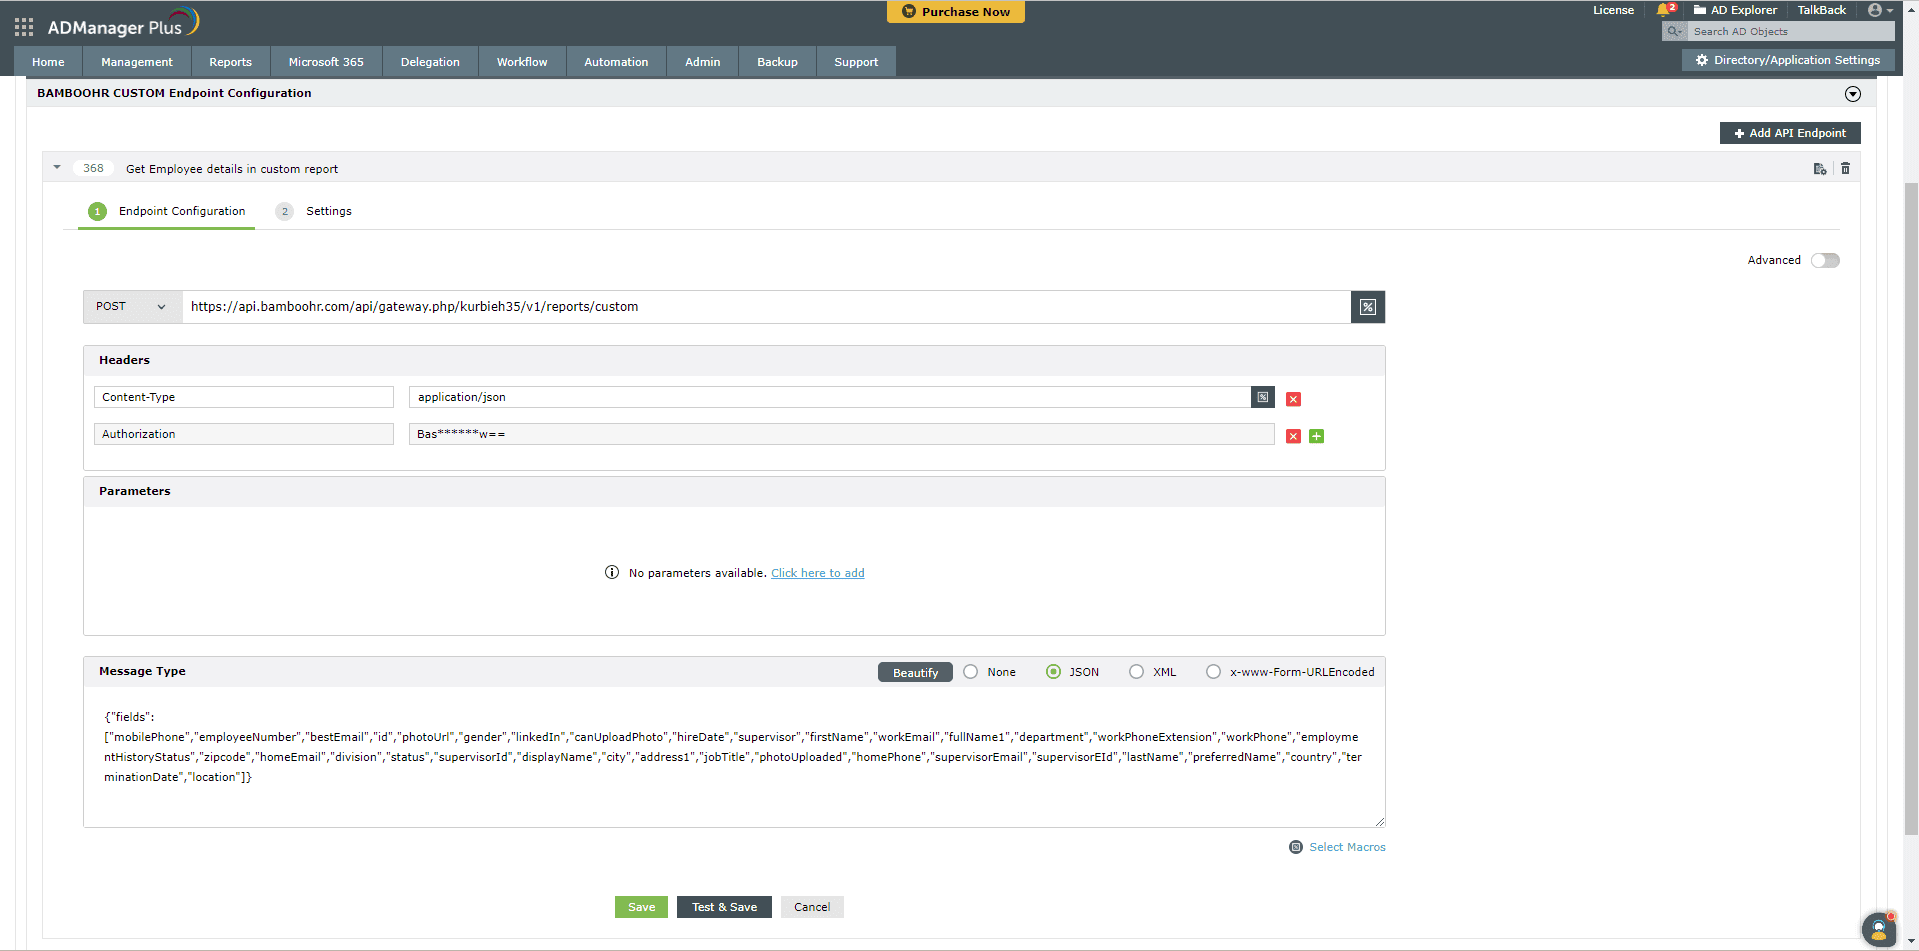1919x951 pixels.
Task: Click inside the JSON message body textarea
Action: [x=734, y=757]
